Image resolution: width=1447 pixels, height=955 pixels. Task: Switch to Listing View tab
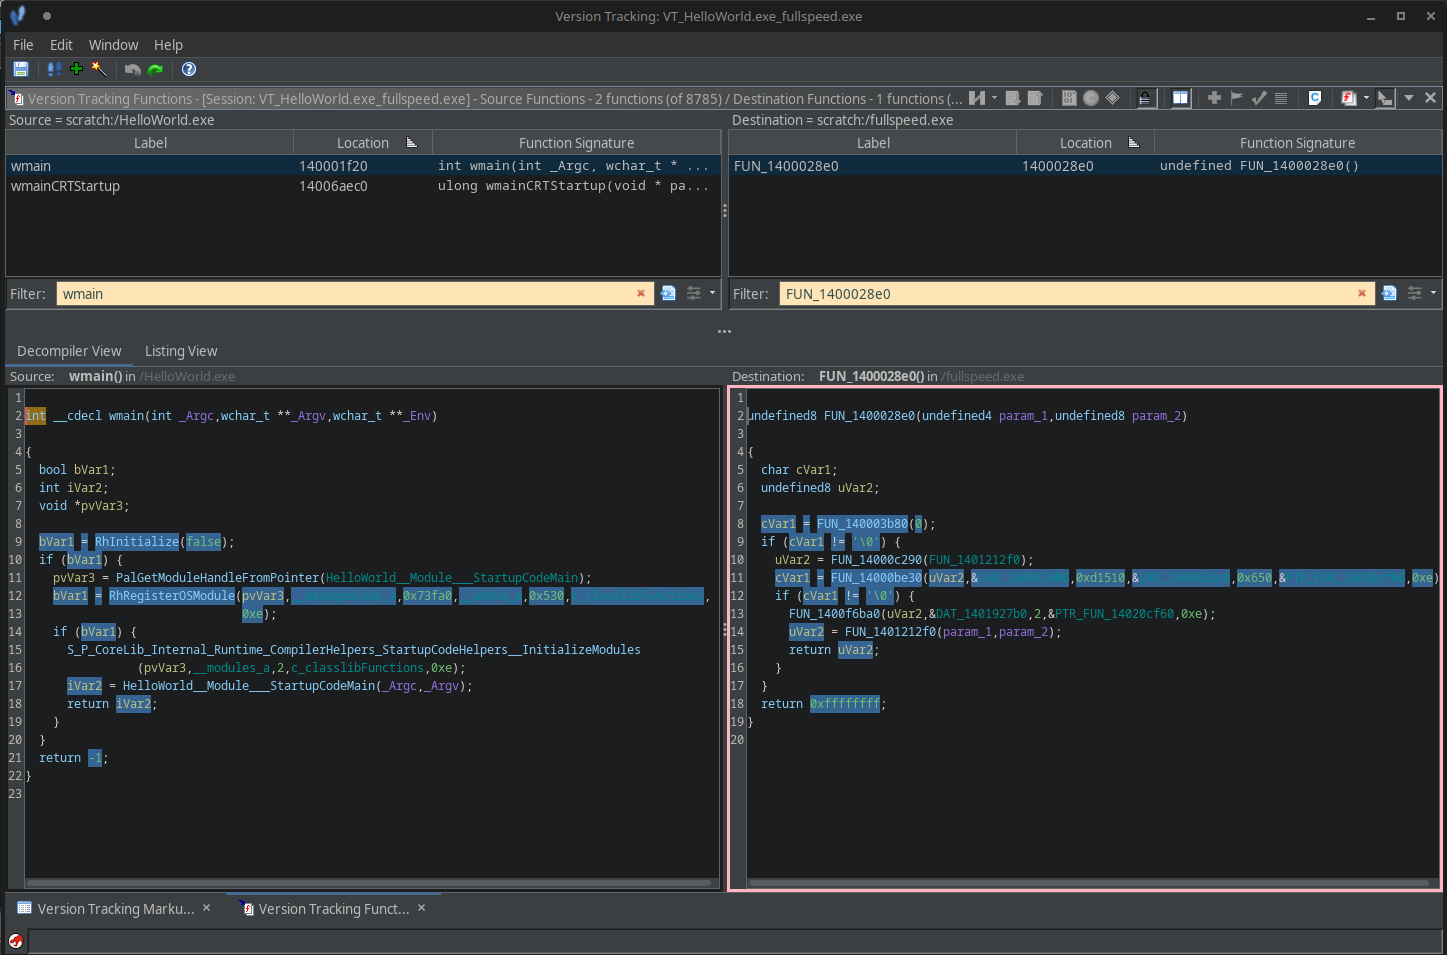tap(181, 351)
